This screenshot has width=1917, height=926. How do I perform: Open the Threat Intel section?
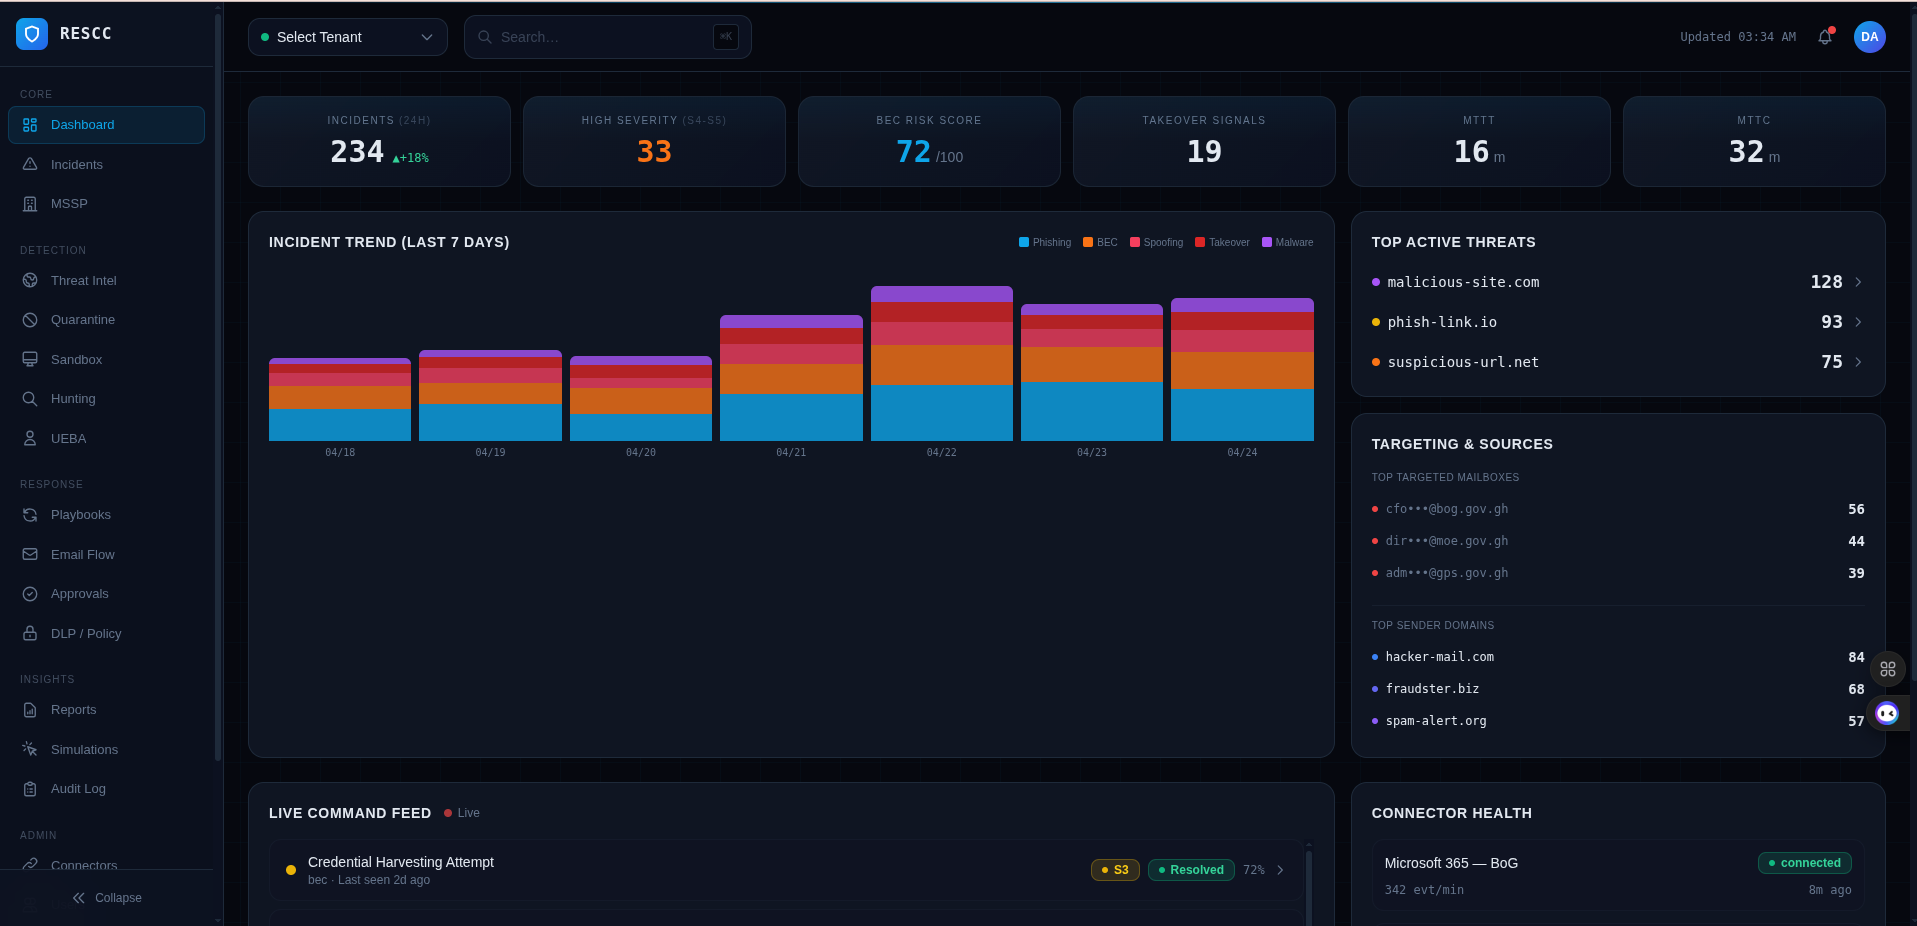pyautogui.click(x=83, y=280)
